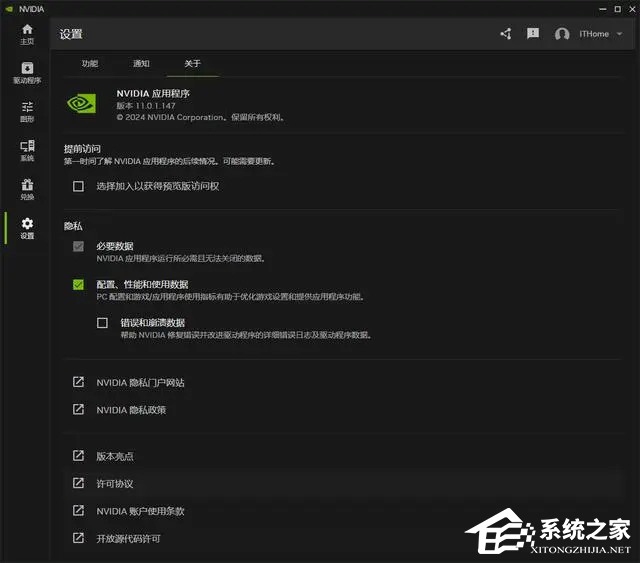This screenshot has height=563, width=640.
Task: Click external-link icon beside NVIDIA 账户使用条款
Action: click(x=78, y=510)
